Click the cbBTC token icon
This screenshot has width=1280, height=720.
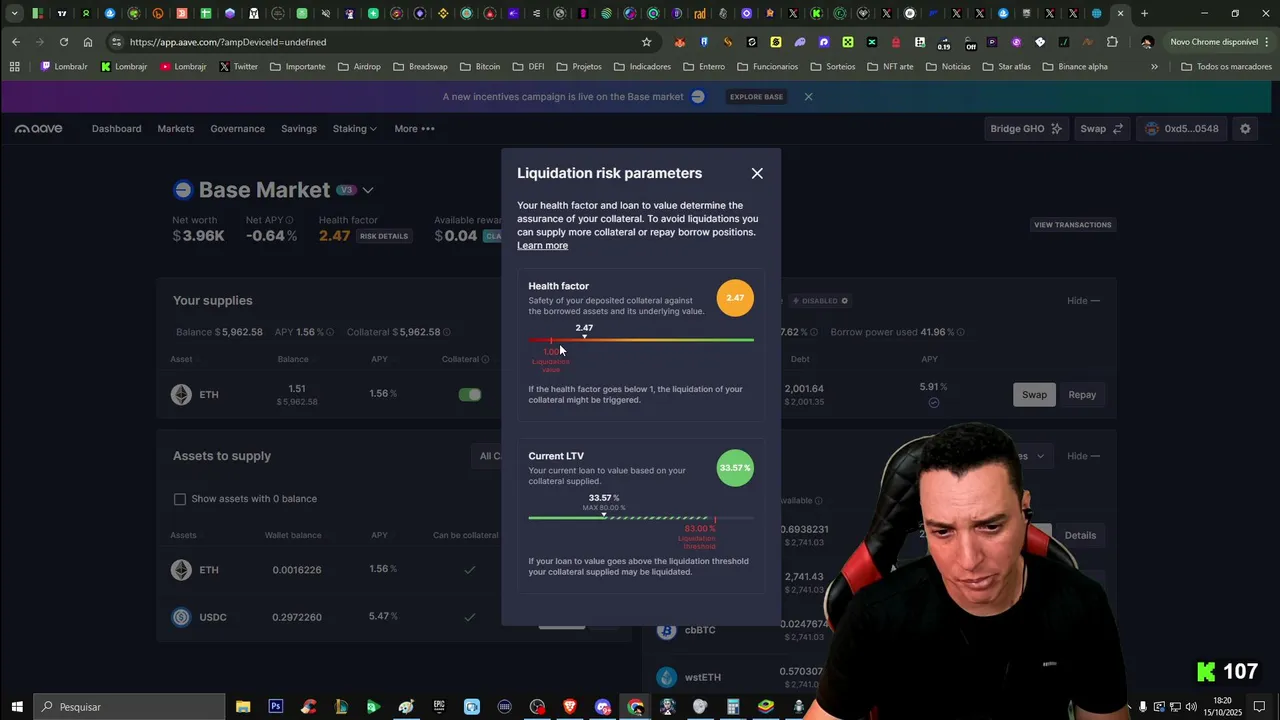pyautogui.click(x=667, y=630)
